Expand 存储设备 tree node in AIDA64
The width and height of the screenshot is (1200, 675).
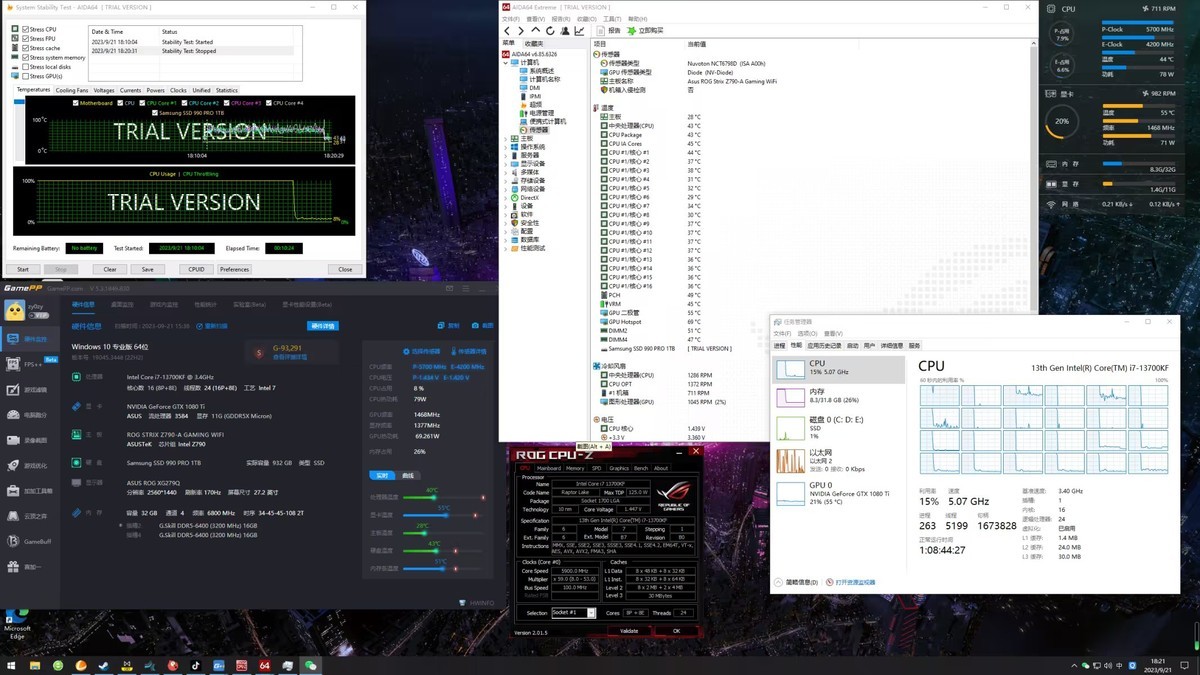click(x=506, y=181)
